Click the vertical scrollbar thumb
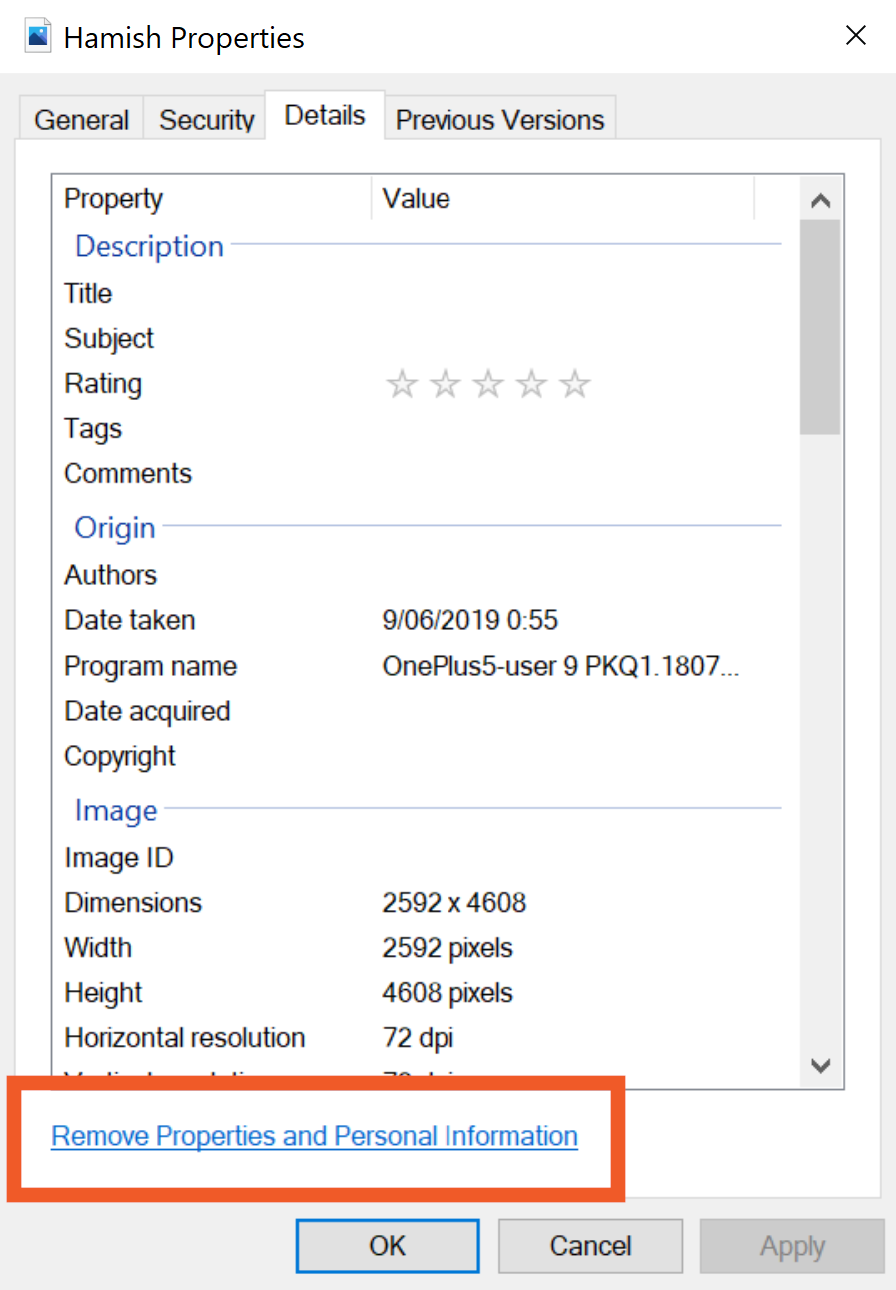The width and height of the screenshot is (896, 1290). (x=821, y=327)
